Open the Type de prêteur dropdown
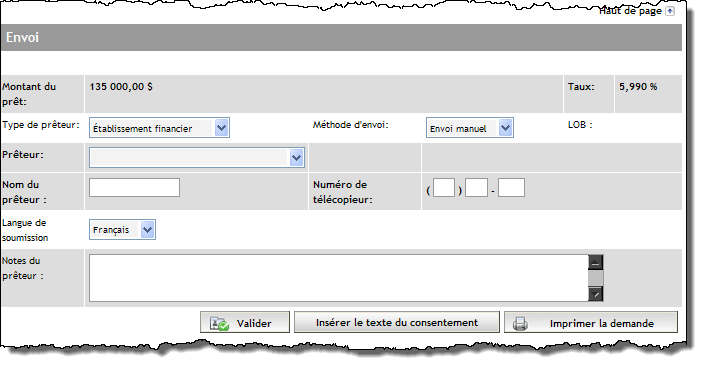Screen dimensions: 703x365 159,128
